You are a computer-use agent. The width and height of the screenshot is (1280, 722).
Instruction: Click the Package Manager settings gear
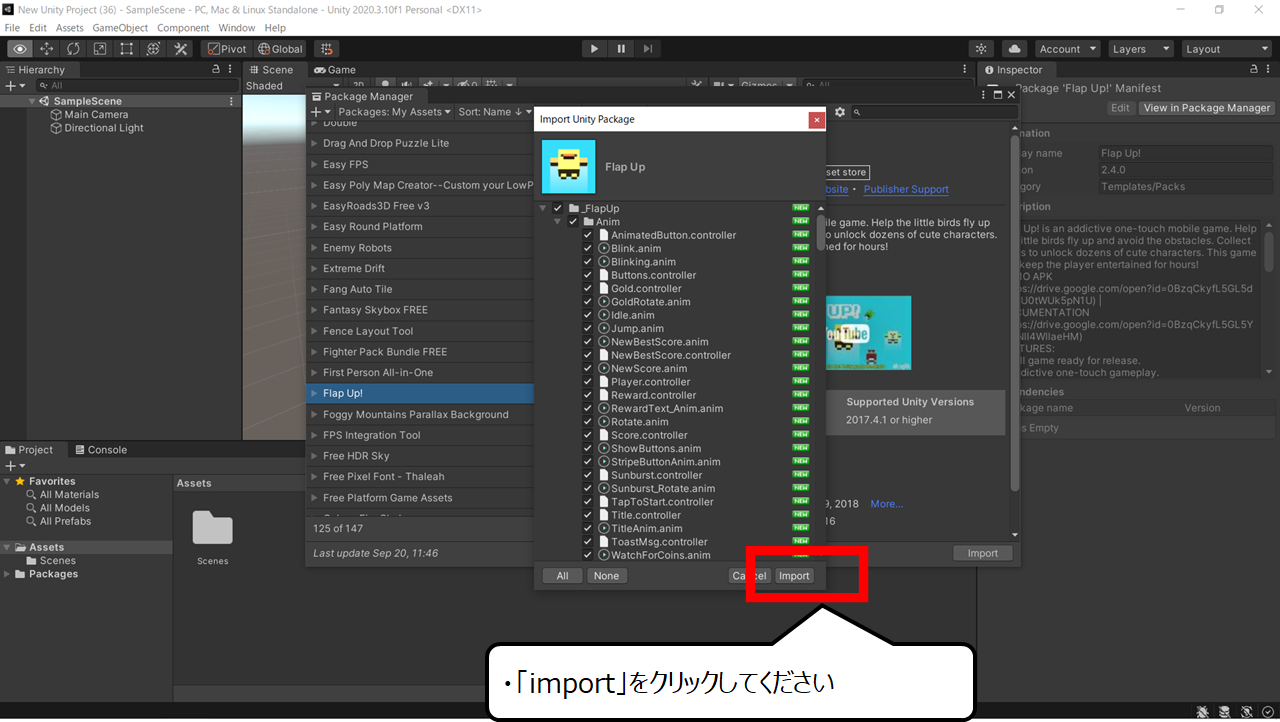pos(840,112)
